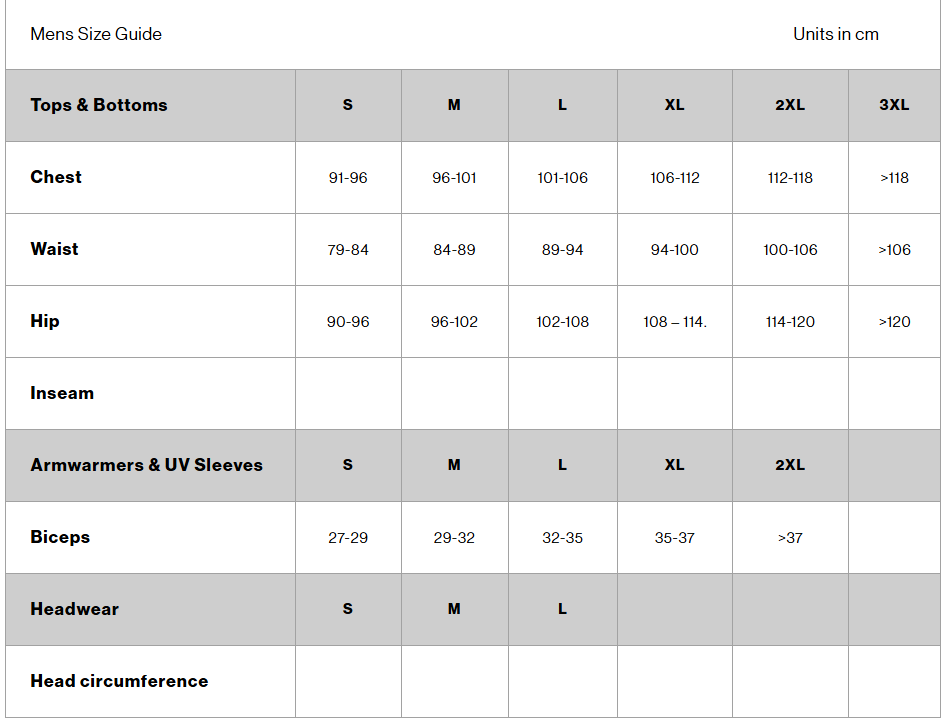Select the 'Units in cm' label
Viewport: 944px width, 722px height.
click(835, 34)
